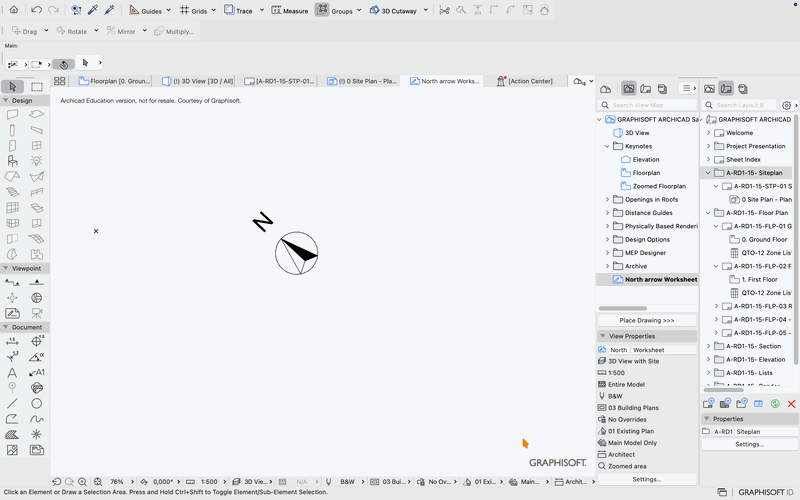Select the Dimension tool
The width and height of the screenshot is (800, 500).
point(12,341)
